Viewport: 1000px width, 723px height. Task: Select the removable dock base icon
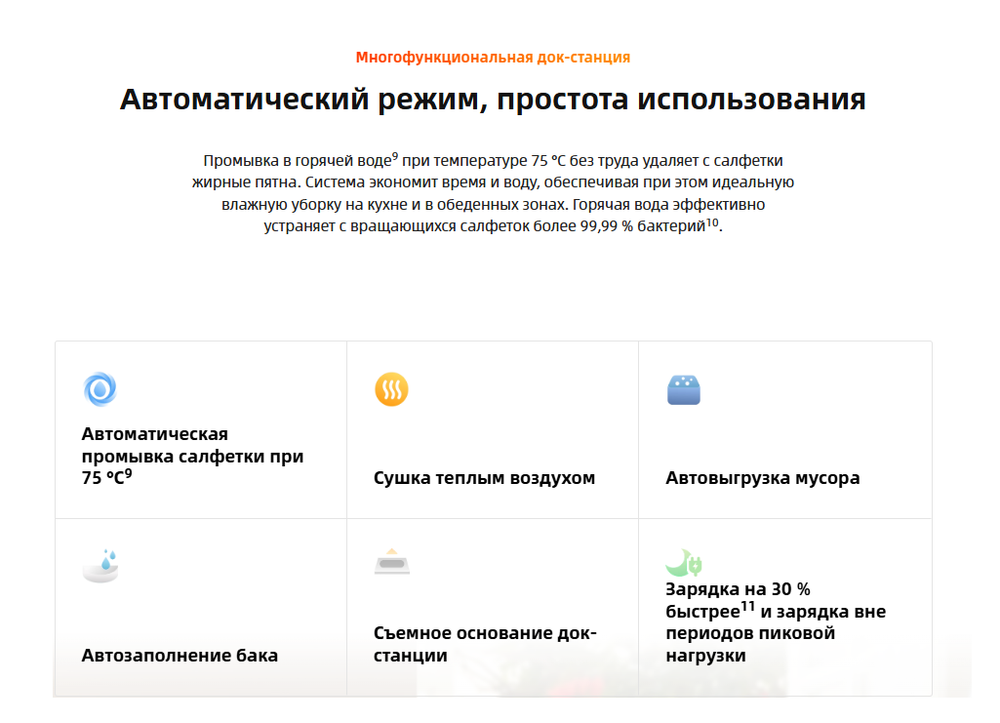393,562
